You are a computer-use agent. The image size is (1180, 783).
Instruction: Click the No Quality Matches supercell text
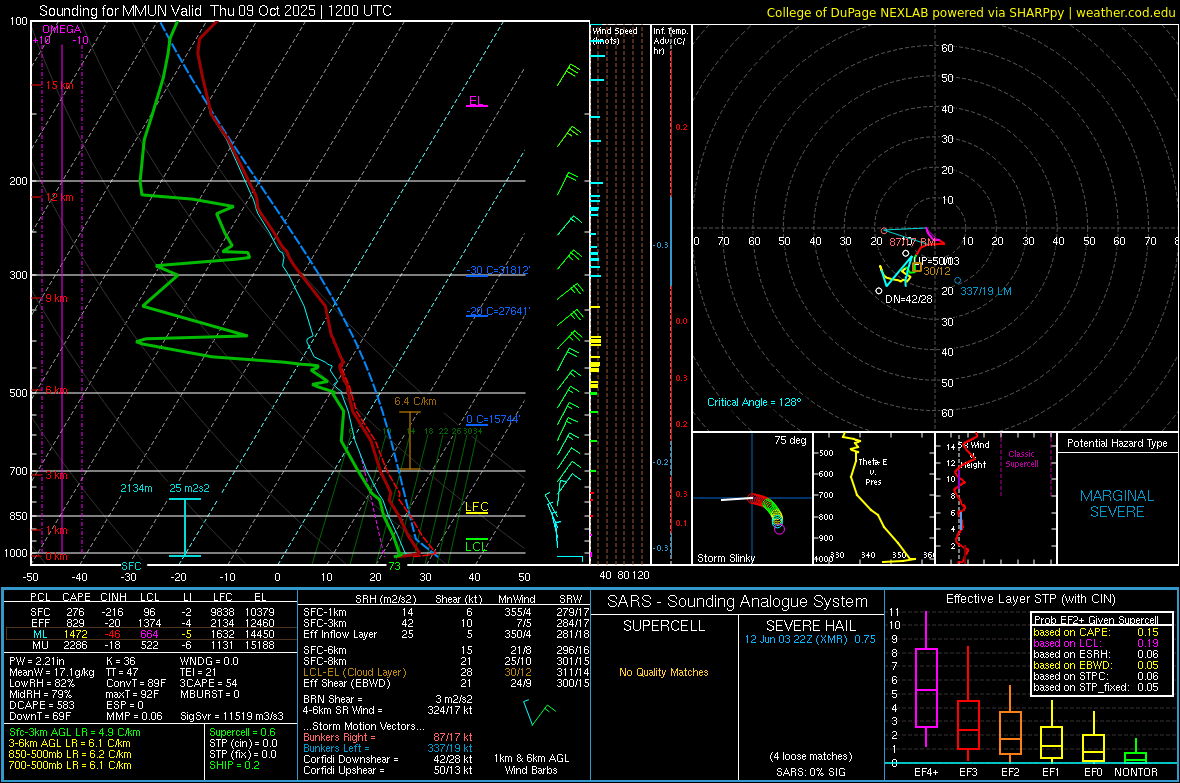pyautogui.click(x=664, y=672)
